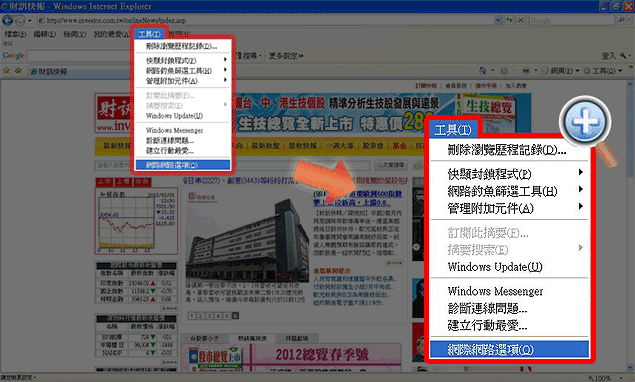Click the Refresh icon beside the address bar
The image size is (635, 382).
(x=509, y=20)
